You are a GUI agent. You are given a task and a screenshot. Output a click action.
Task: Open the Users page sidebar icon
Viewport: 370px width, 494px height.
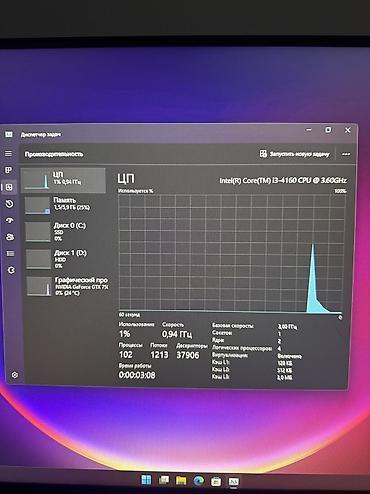(x=10, y=237)
